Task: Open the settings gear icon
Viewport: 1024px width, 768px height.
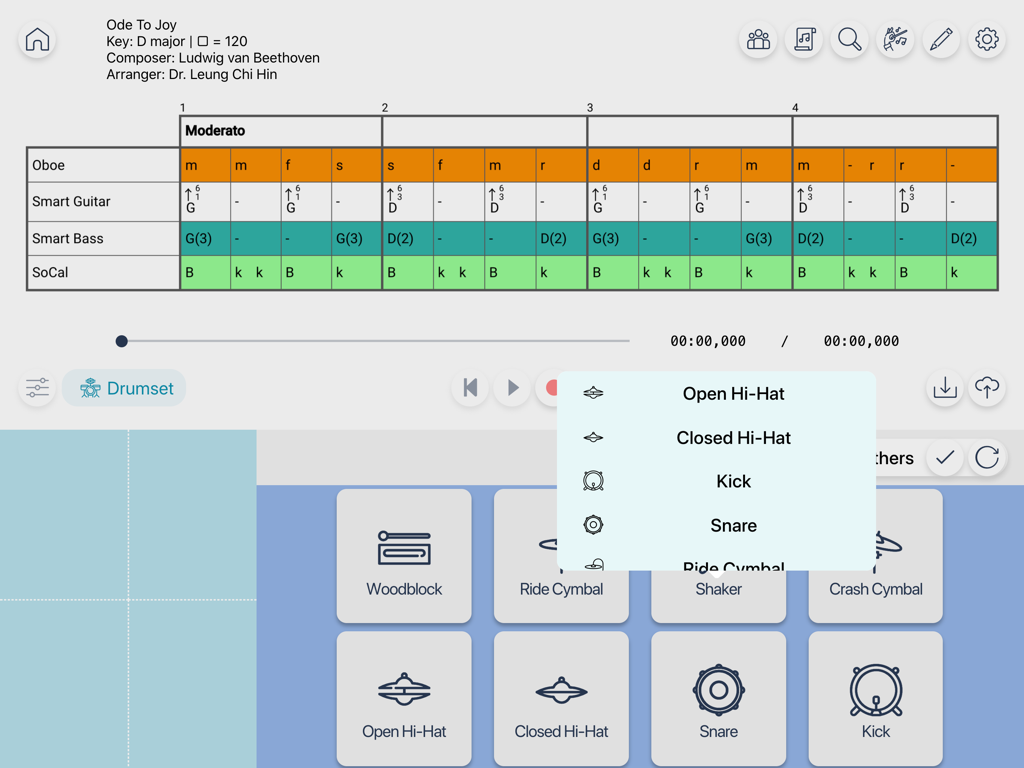Action: (987, 40)
